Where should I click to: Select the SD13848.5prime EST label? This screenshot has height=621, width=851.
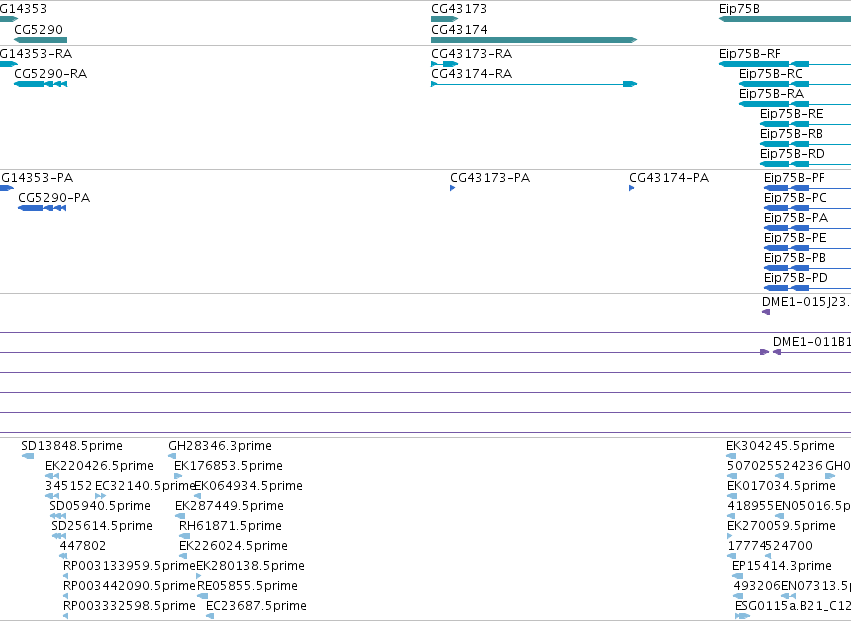(72, 446)
